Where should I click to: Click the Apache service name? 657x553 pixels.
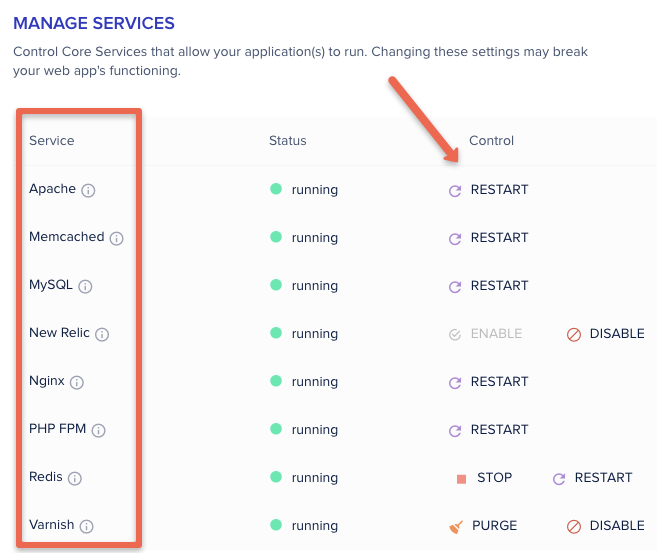point(52,189)
